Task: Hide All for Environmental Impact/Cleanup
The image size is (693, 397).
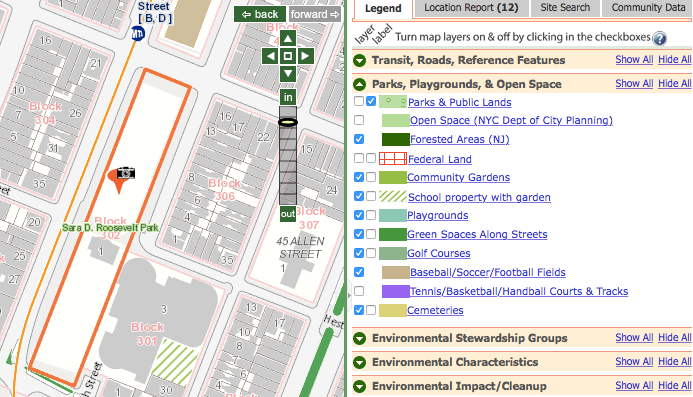Action: 674,386
